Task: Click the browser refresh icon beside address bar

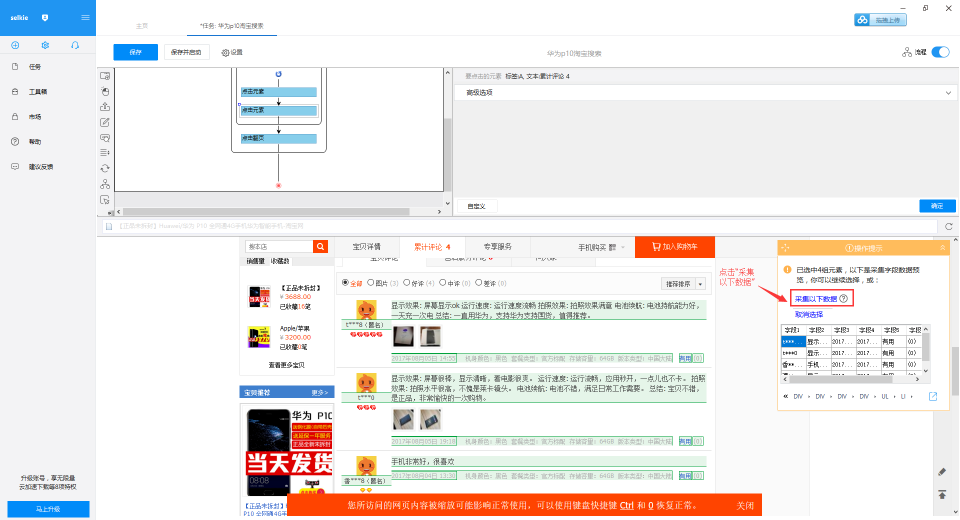Action: [x=948, y=227]
